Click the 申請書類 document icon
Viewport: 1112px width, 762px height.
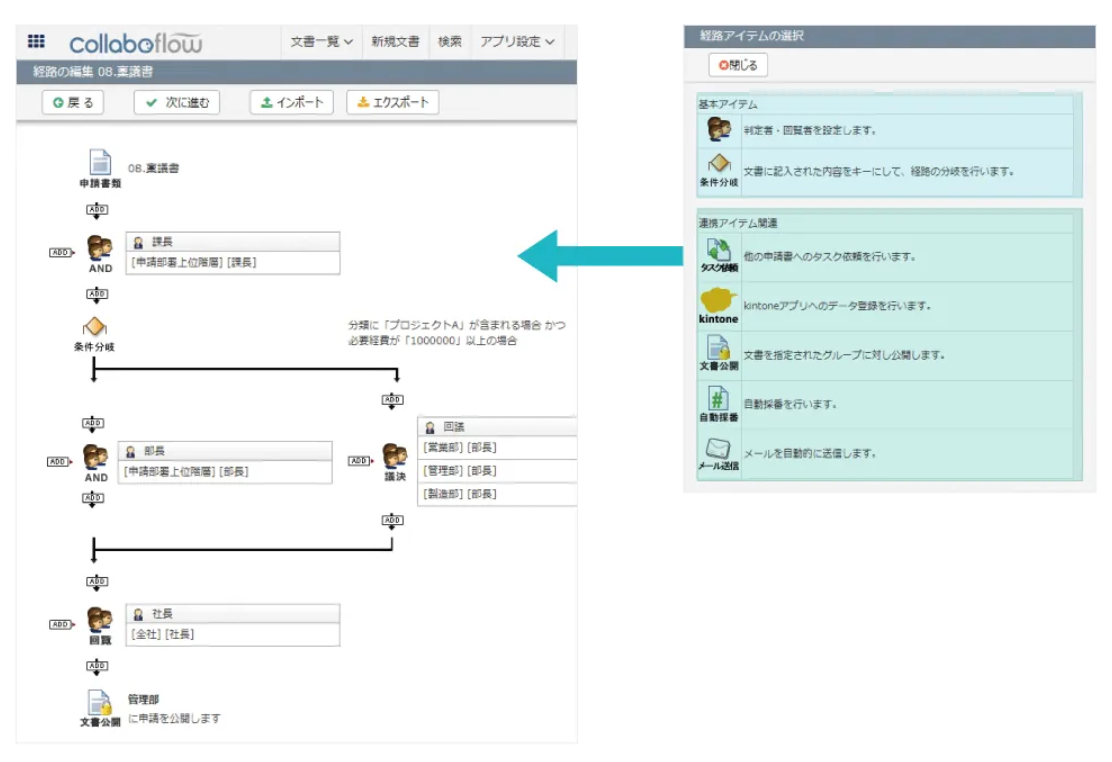pos(100,163)
